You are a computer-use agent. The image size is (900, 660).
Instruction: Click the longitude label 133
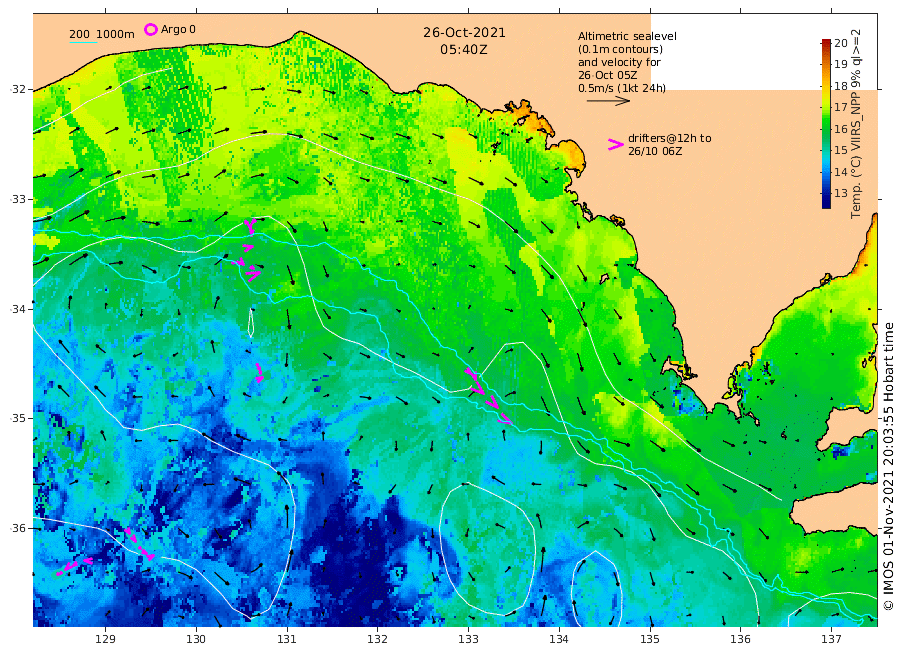(468, 639)
